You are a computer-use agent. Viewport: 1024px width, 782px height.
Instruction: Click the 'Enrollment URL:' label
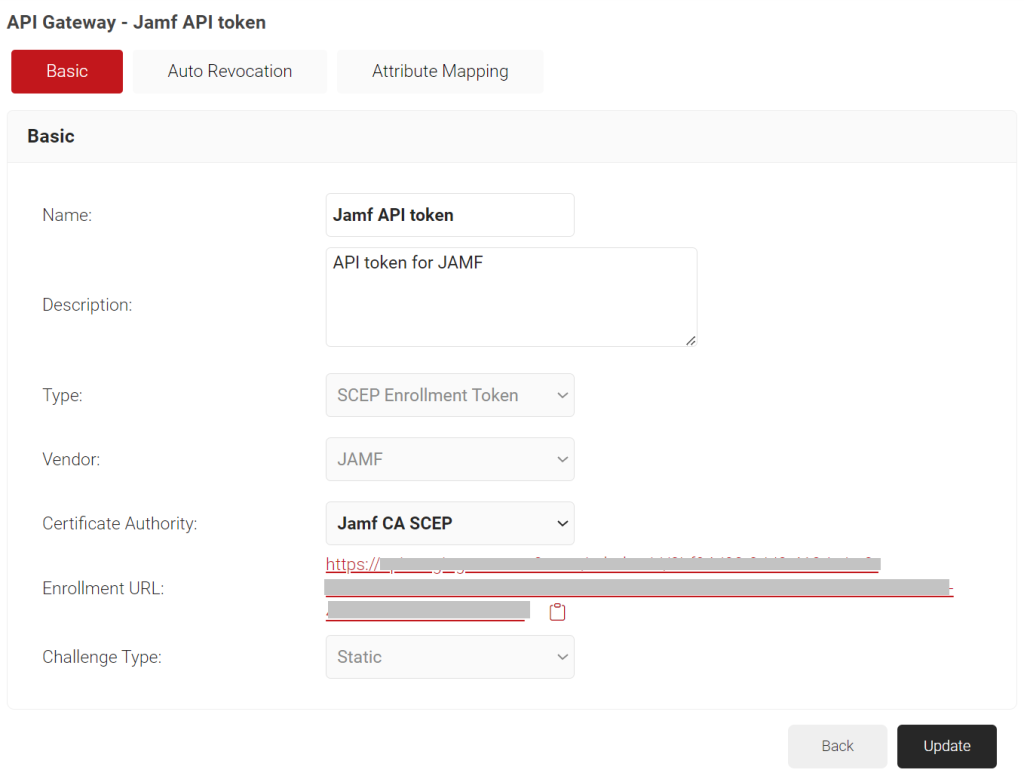(103, 588)
